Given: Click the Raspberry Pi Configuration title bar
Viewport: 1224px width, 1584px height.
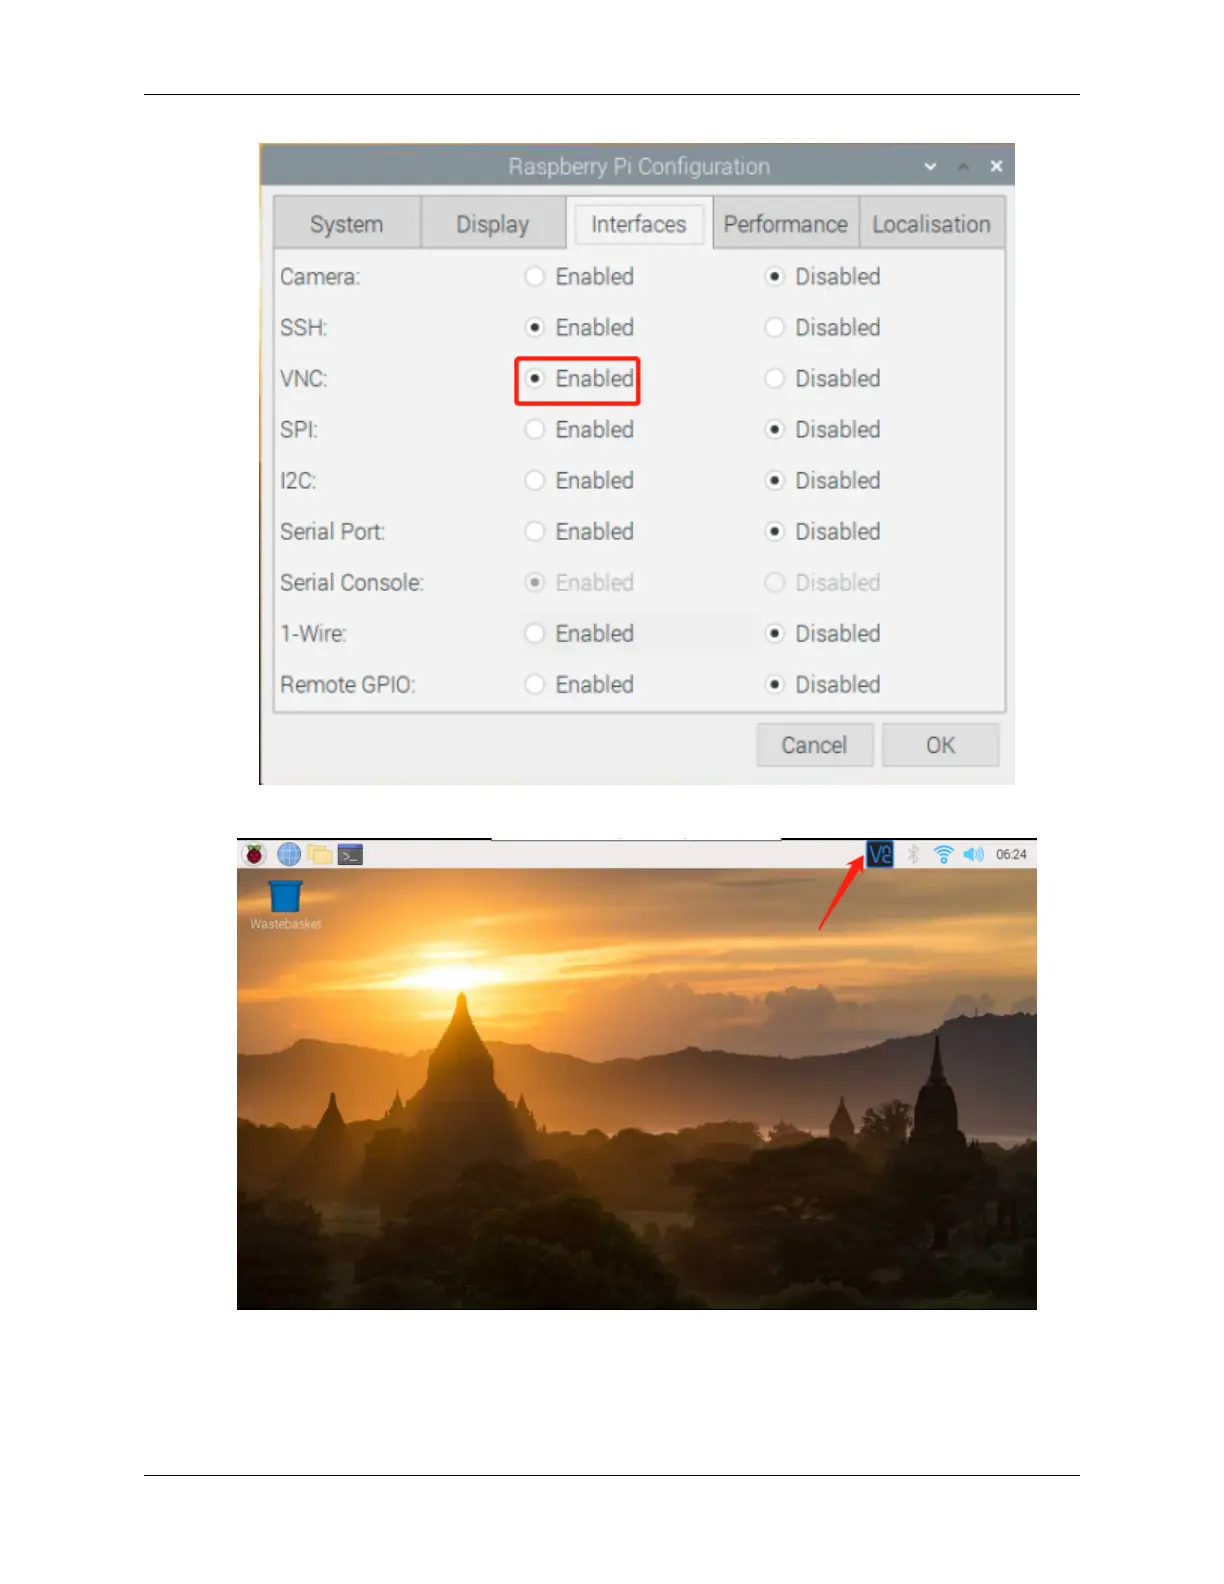Looking at the screenshot, I should [x=638, y=166].
